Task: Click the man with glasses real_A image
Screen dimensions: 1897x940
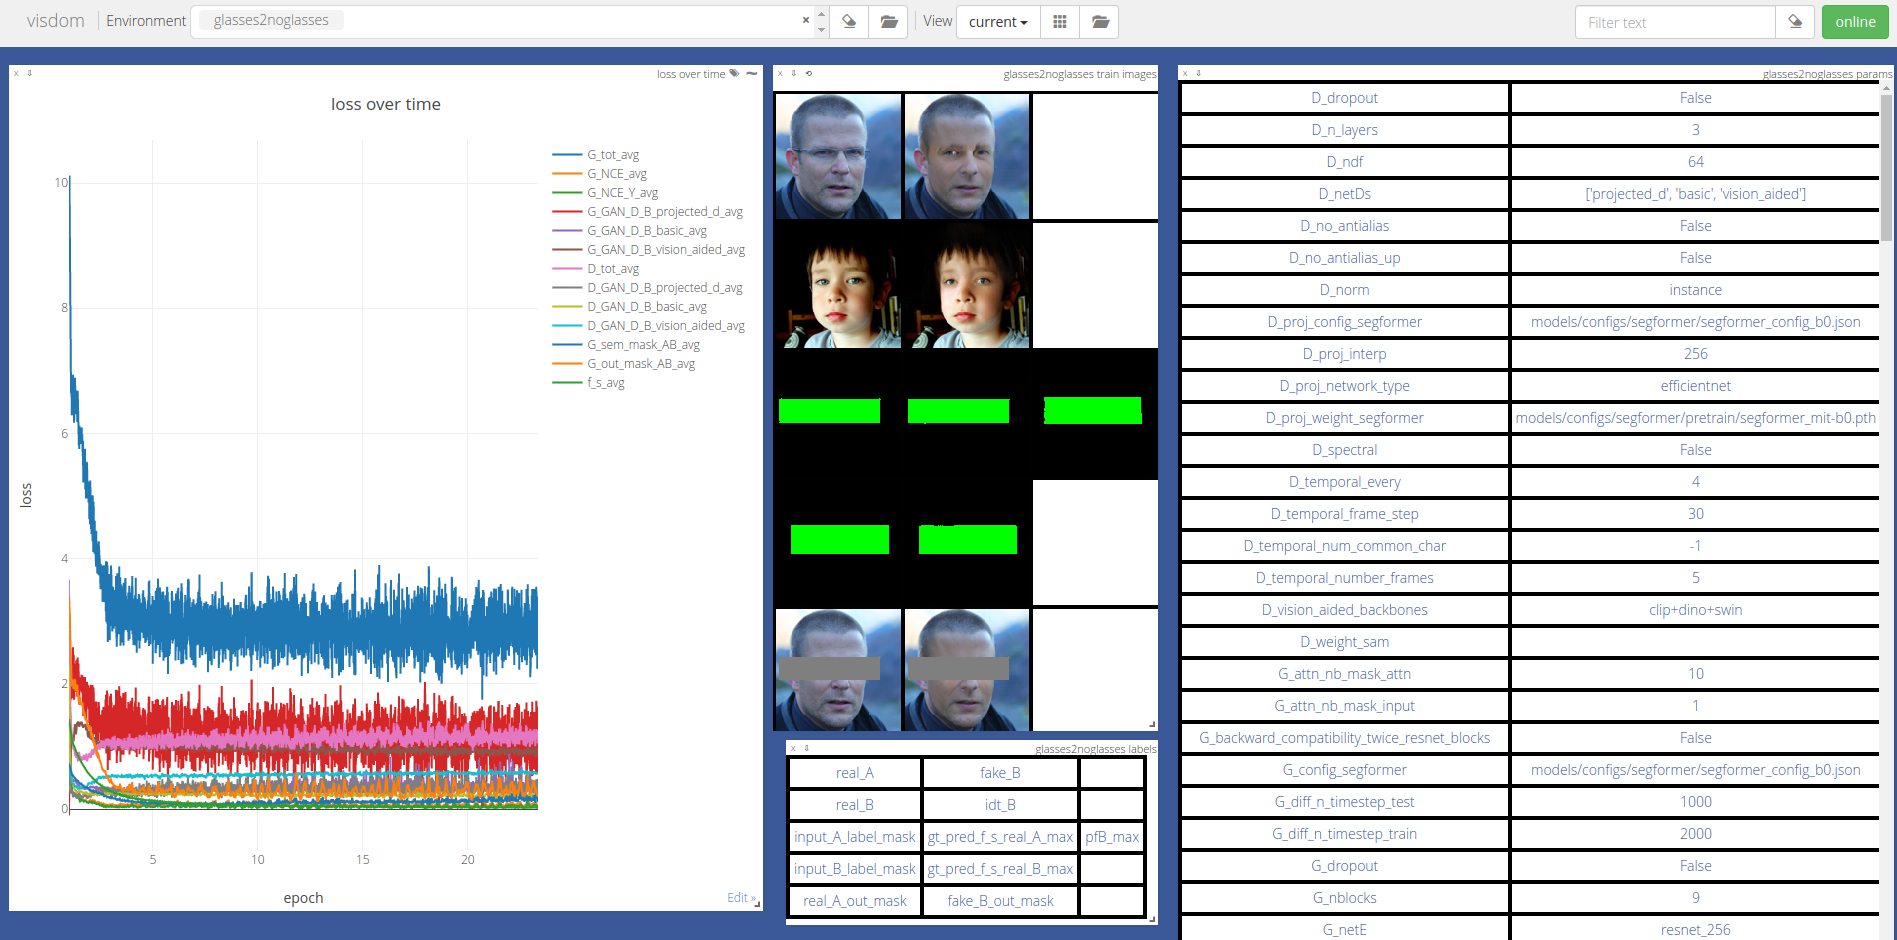Action: 838,156
